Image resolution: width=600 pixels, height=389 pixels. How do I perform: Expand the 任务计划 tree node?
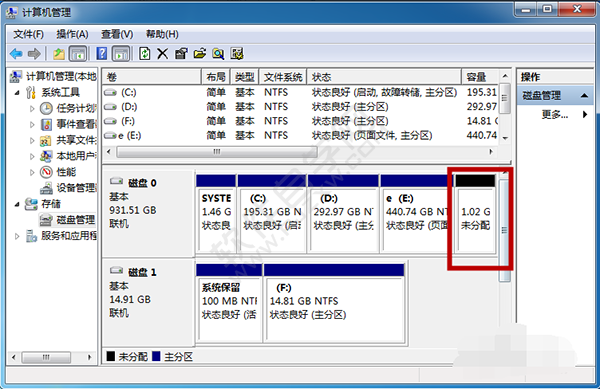coord(32,109)
